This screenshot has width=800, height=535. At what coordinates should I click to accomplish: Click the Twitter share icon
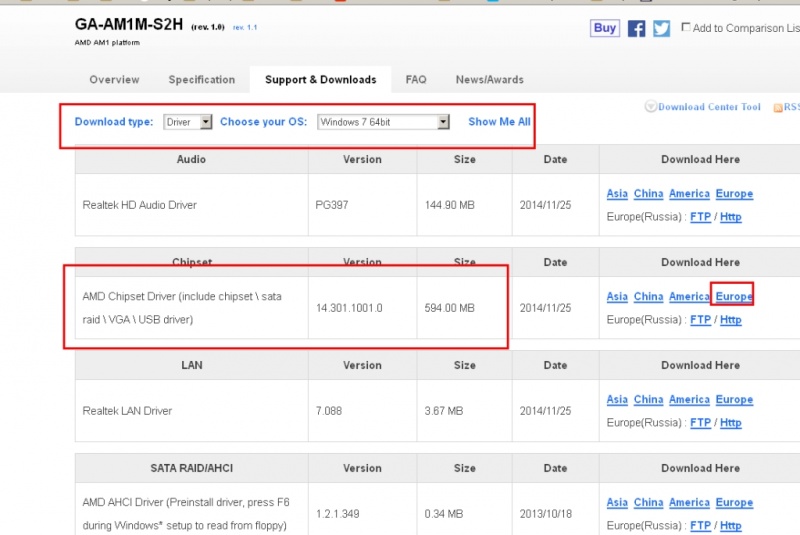[x=661, y=29]
